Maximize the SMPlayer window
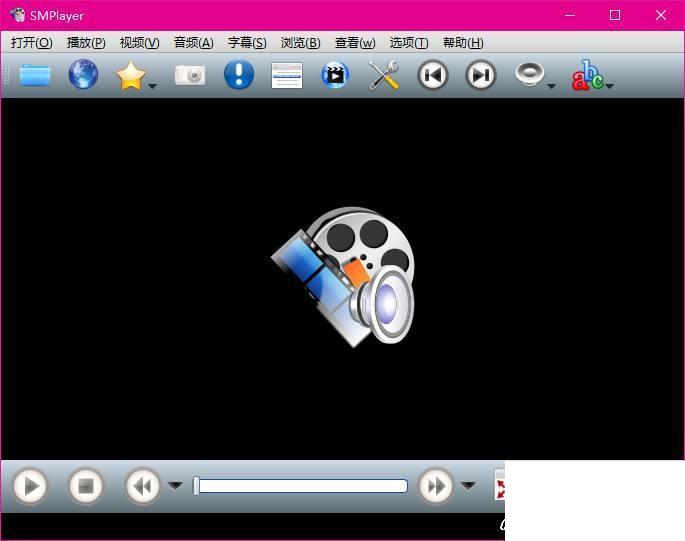The image size is (685, 541). tap(615, 15)
